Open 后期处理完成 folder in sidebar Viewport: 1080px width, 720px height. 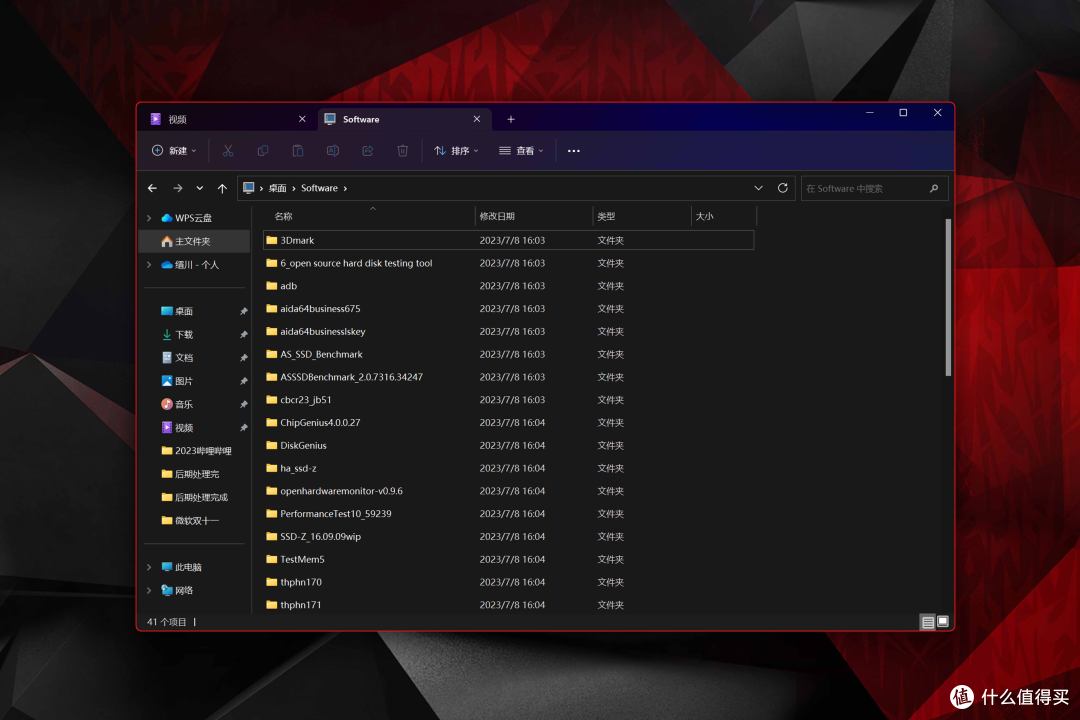[x=194, y=497]
